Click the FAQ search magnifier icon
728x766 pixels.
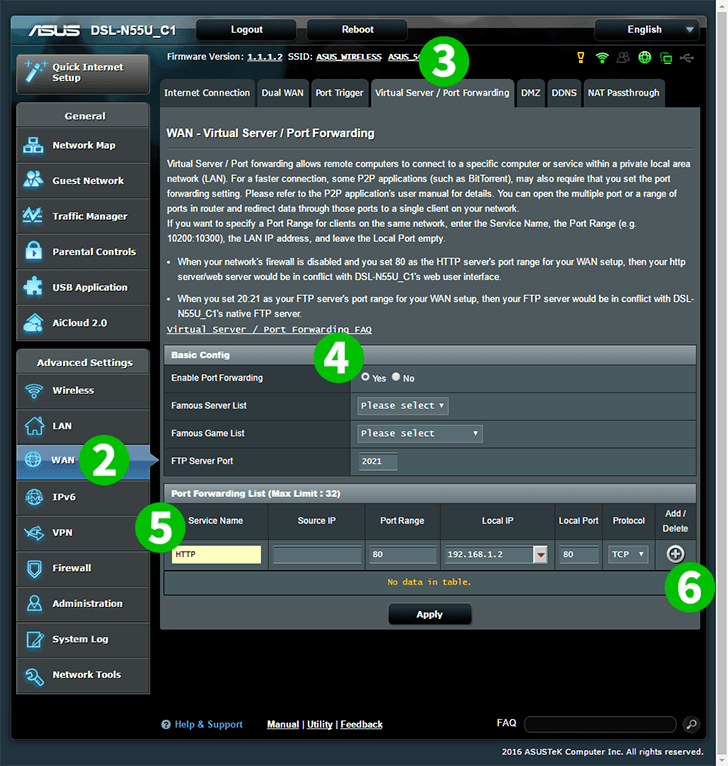(691, 724)
